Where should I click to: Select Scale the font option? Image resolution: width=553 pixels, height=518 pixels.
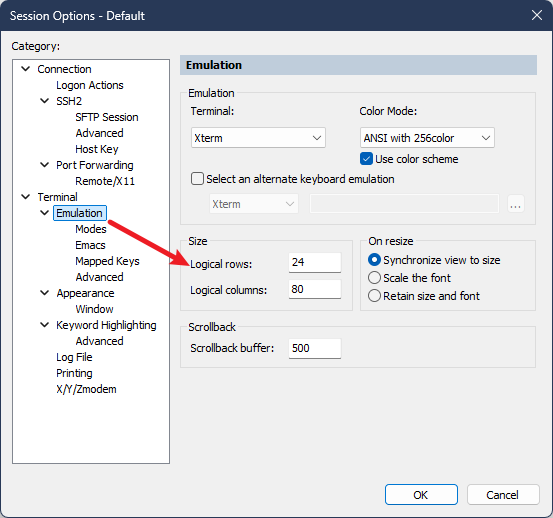(x=374, y=278)
